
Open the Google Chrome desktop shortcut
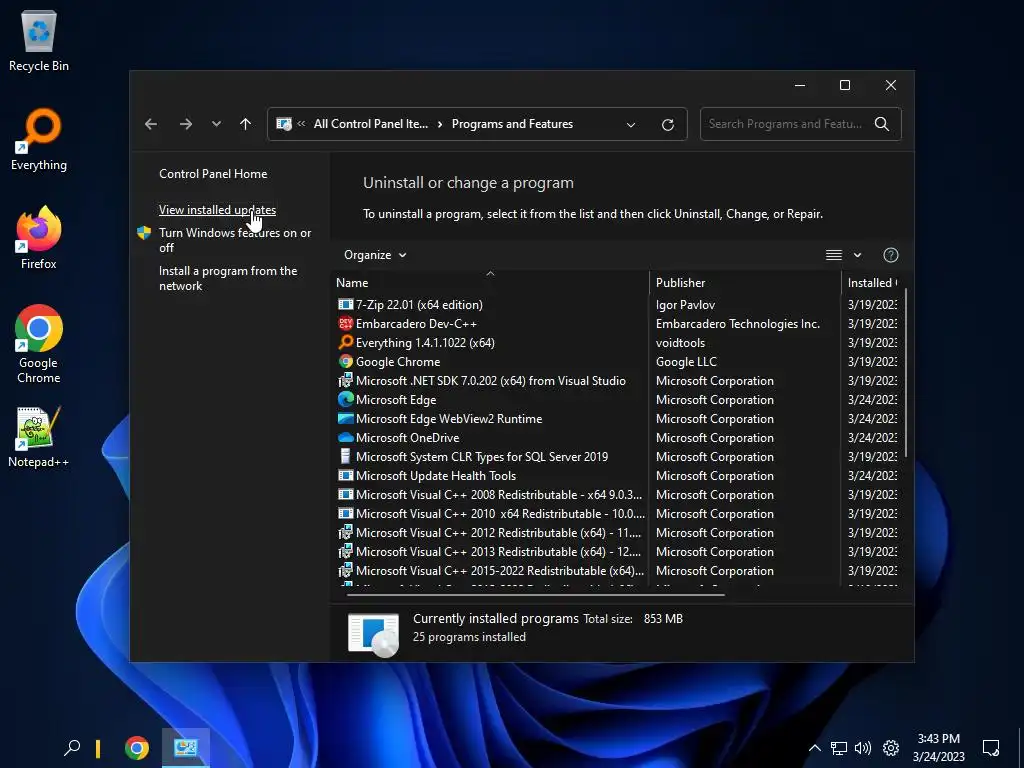click(39, 344)
